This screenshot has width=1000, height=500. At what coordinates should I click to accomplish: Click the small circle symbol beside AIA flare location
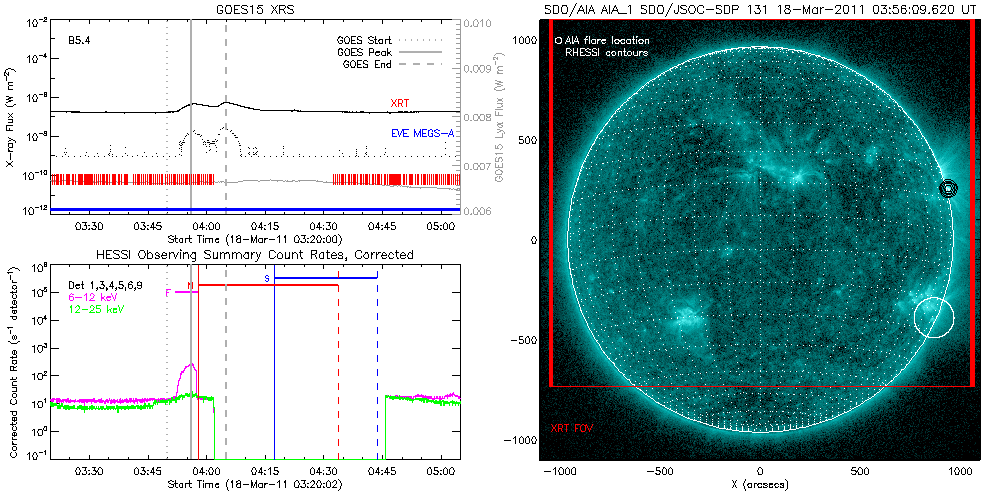(x=558, y=41)
